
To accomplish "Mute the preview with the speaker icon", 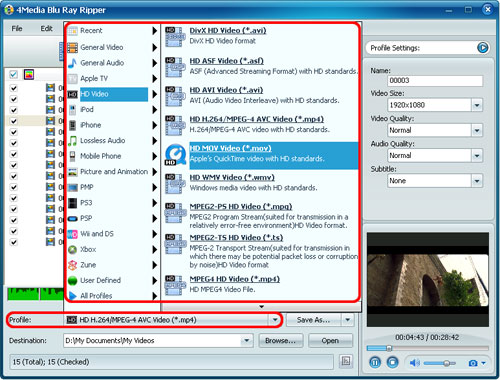I will tap(415, 363).
